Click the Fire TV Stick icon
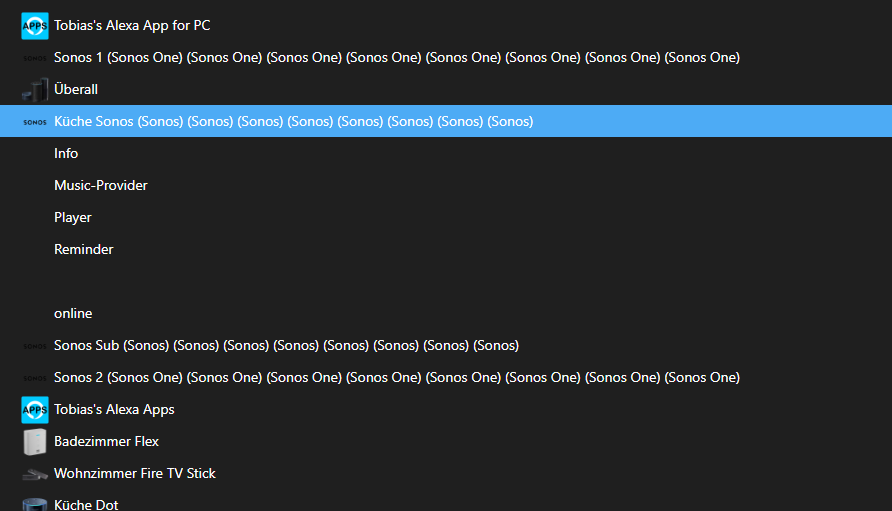The height and width of the screenshot is (511, 892). click(x=35, y=474)
